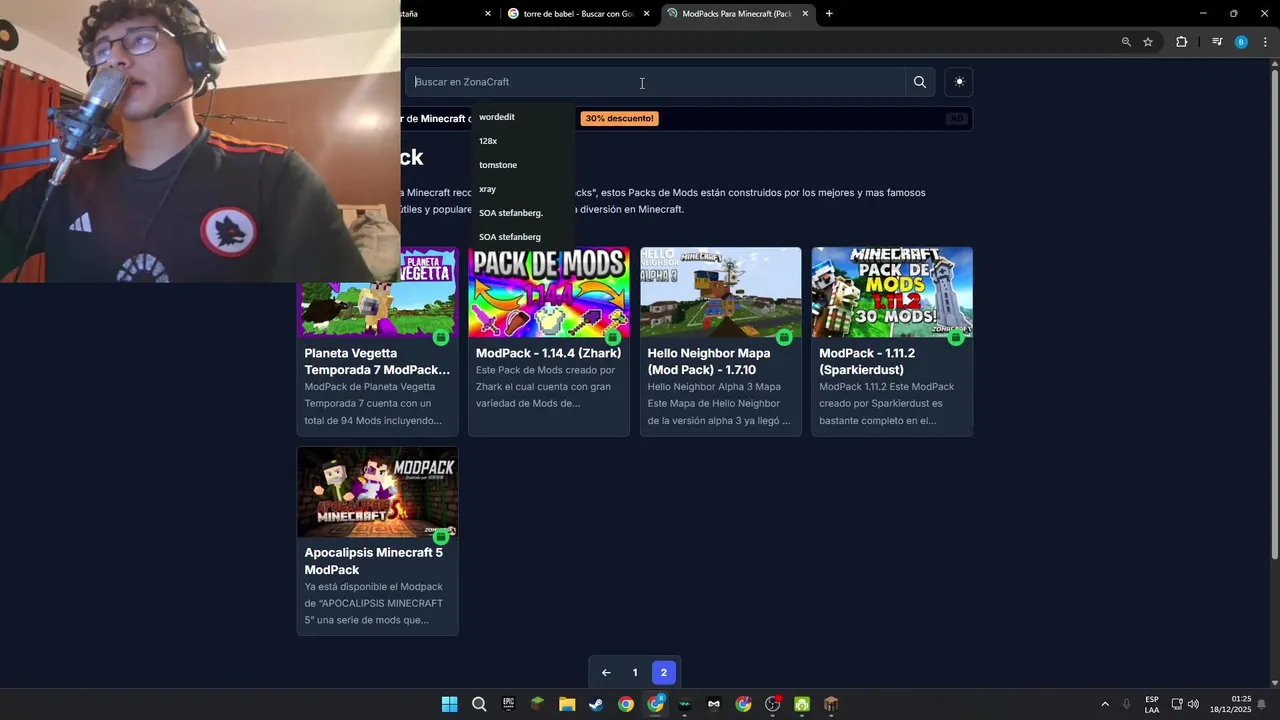Launch Epic Games from taskbar
This screenshot has height=720, width=1280.
508,704
